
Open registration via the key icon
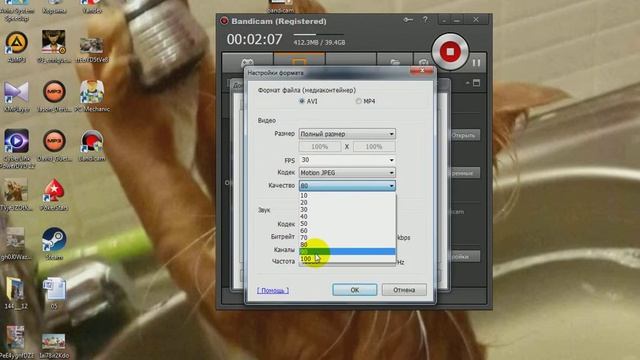[408, 20]
